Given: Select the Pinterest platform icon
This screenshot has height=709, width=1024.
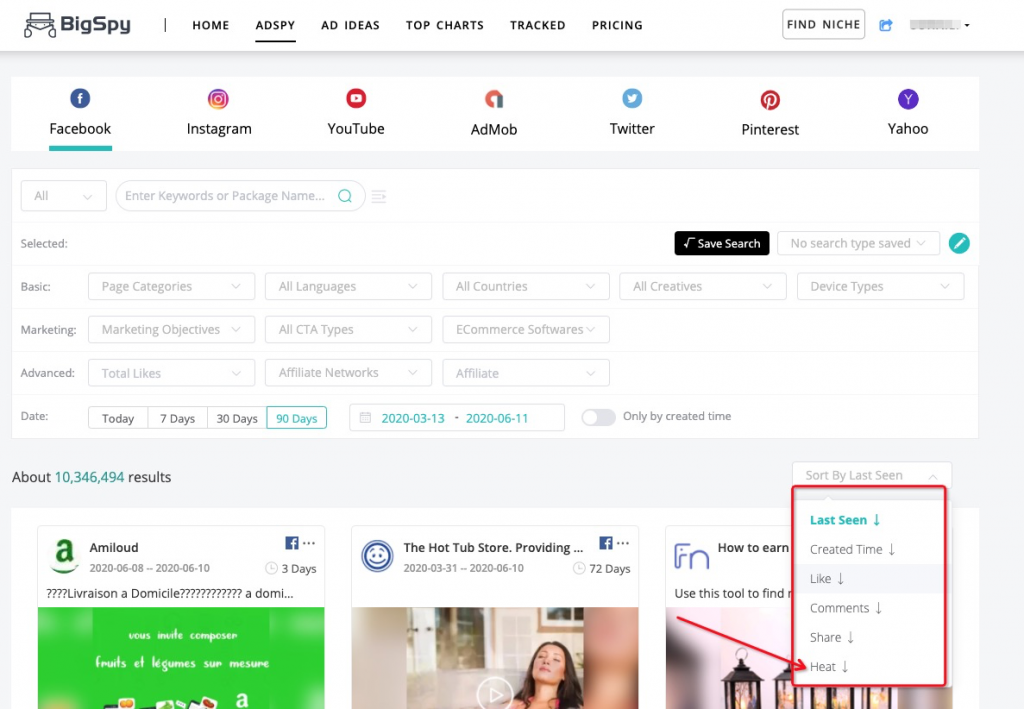Looking at the screenshot, I should point(770,100).
